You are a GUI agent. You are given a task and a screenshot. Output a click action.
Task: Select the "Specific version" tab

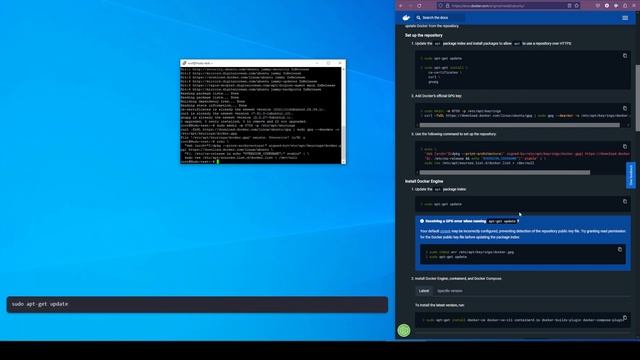[450, 291]
